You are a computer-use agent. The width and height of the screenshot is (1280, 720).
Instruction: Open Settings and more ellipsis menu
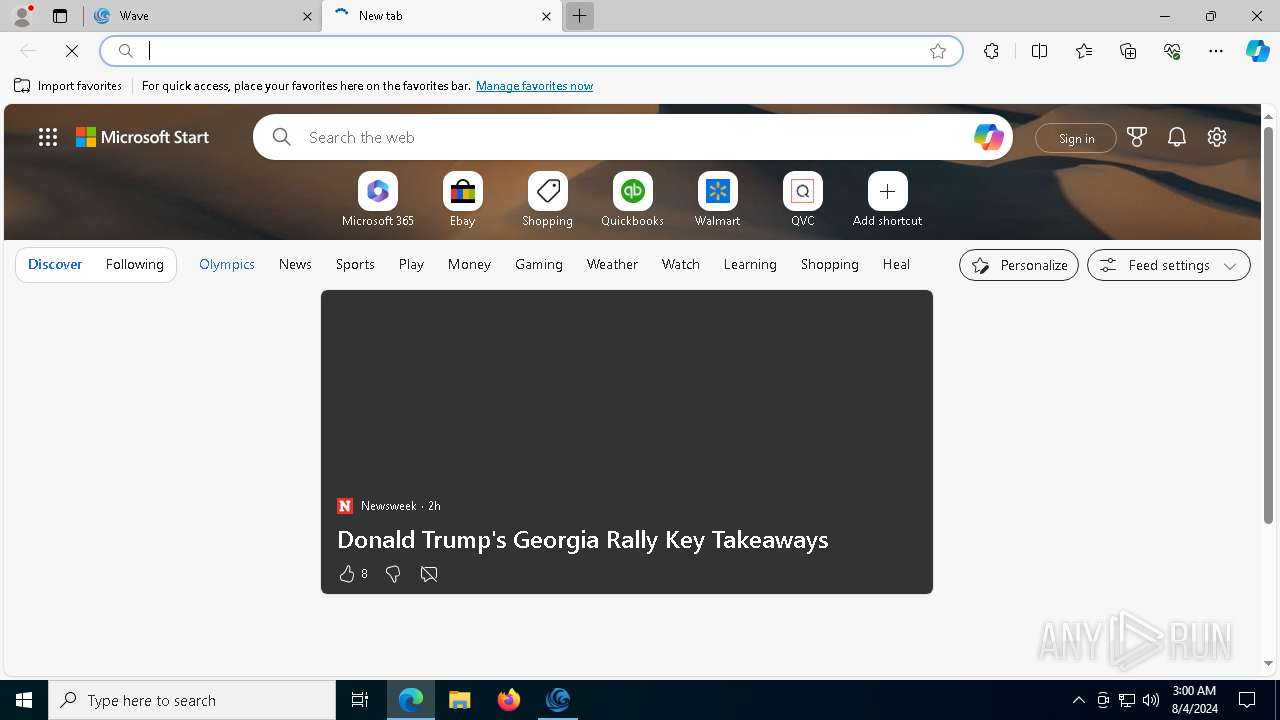1216,51
